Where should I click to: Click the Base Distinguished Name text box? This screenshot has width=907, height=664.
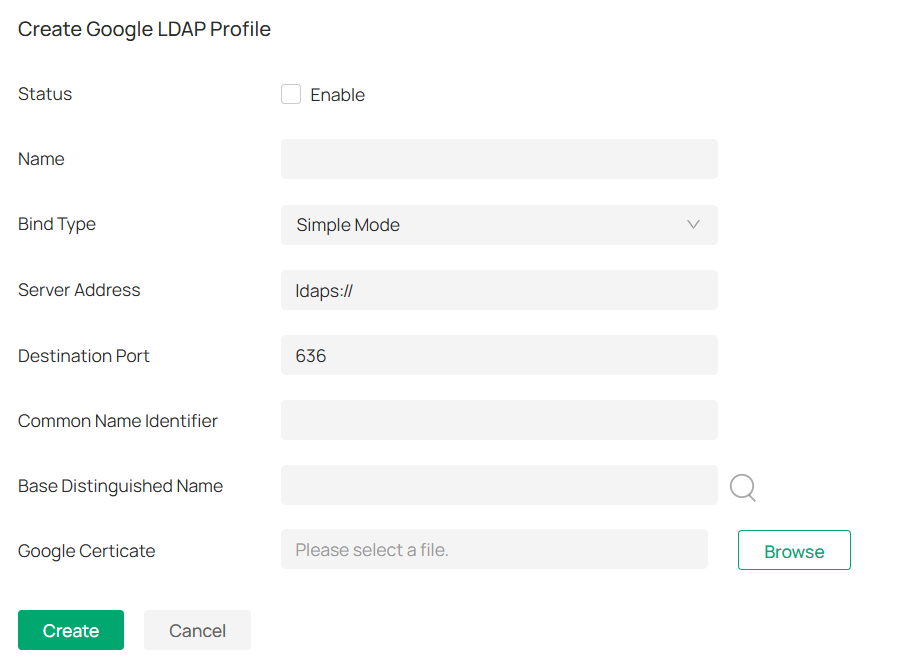click(x=499, y=485)
